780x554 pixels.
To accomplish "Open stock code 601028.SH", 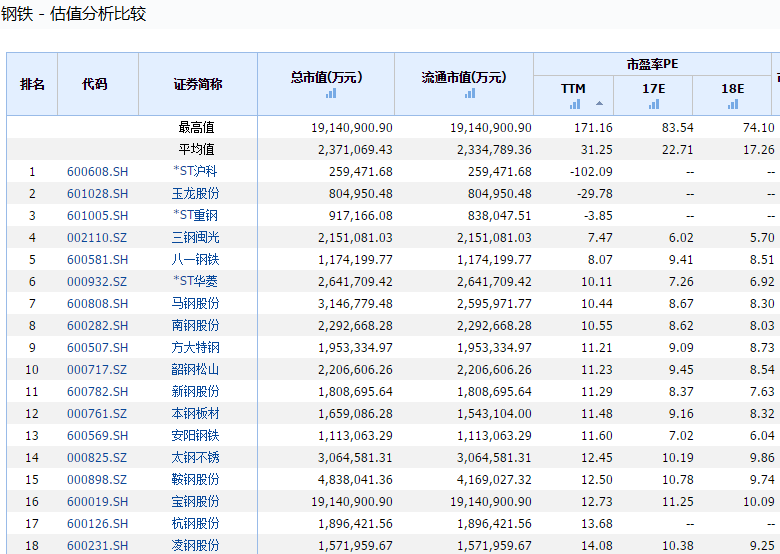I will [x=98, y=193].
